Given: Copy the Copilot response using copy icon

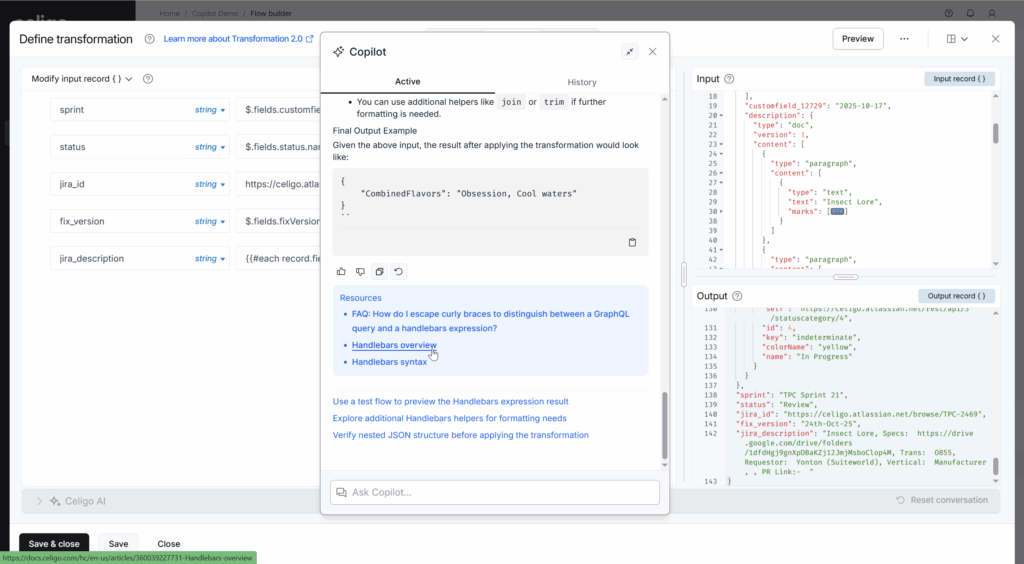Looking at the screenshot, I should pos(379,271).
